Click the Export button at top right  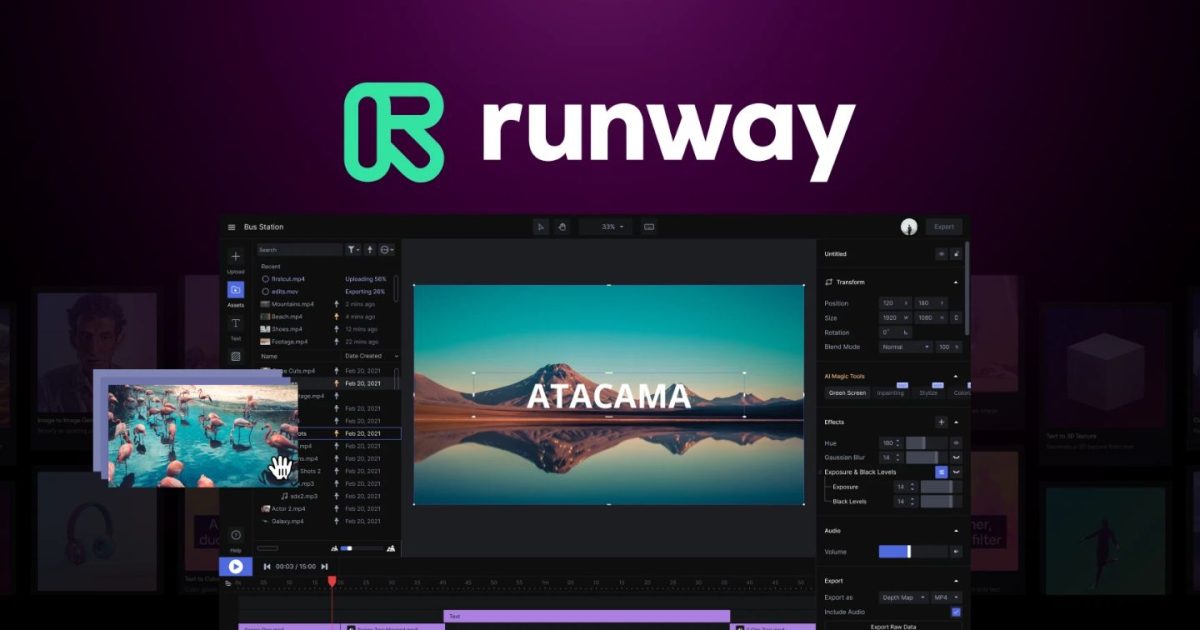click(944, 227)
